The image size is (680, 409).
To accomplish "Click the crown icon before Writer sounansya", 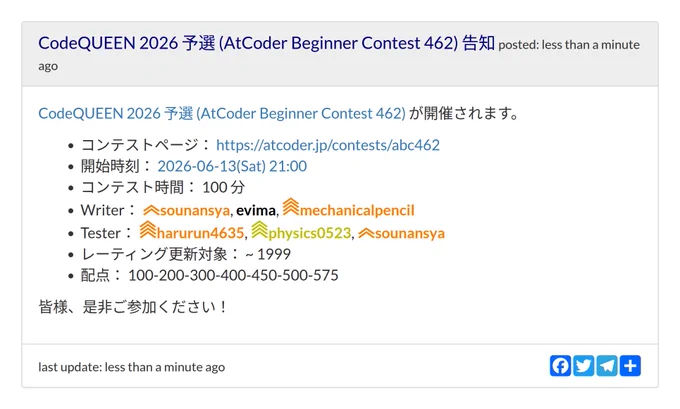I will tap(151, 210).
